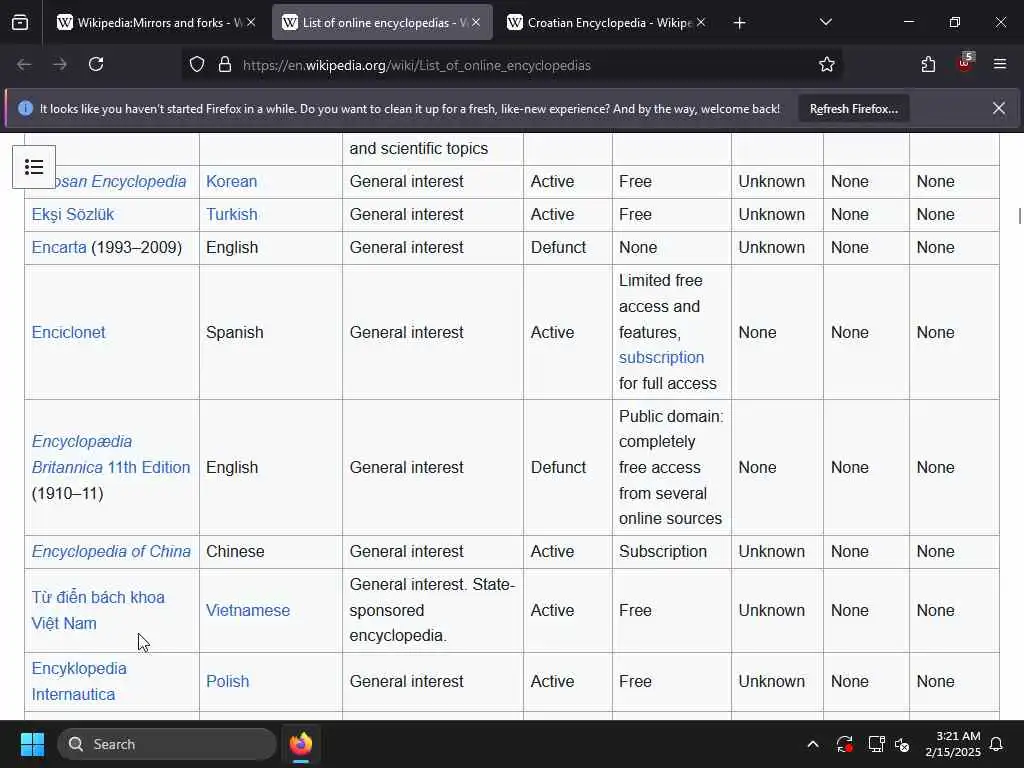Viewport: 1024px width, 768px height.
Task: Select Defunct status in Britannica row
Action: (x=567, y=468)
